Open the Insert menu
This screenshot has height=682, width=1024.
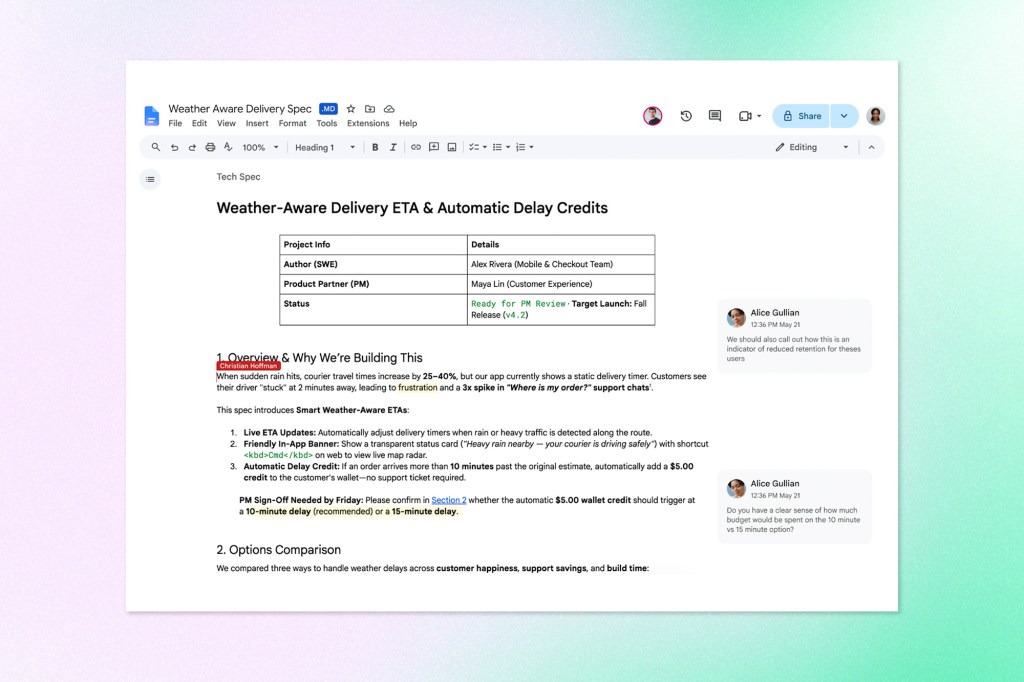pos(257,123)
